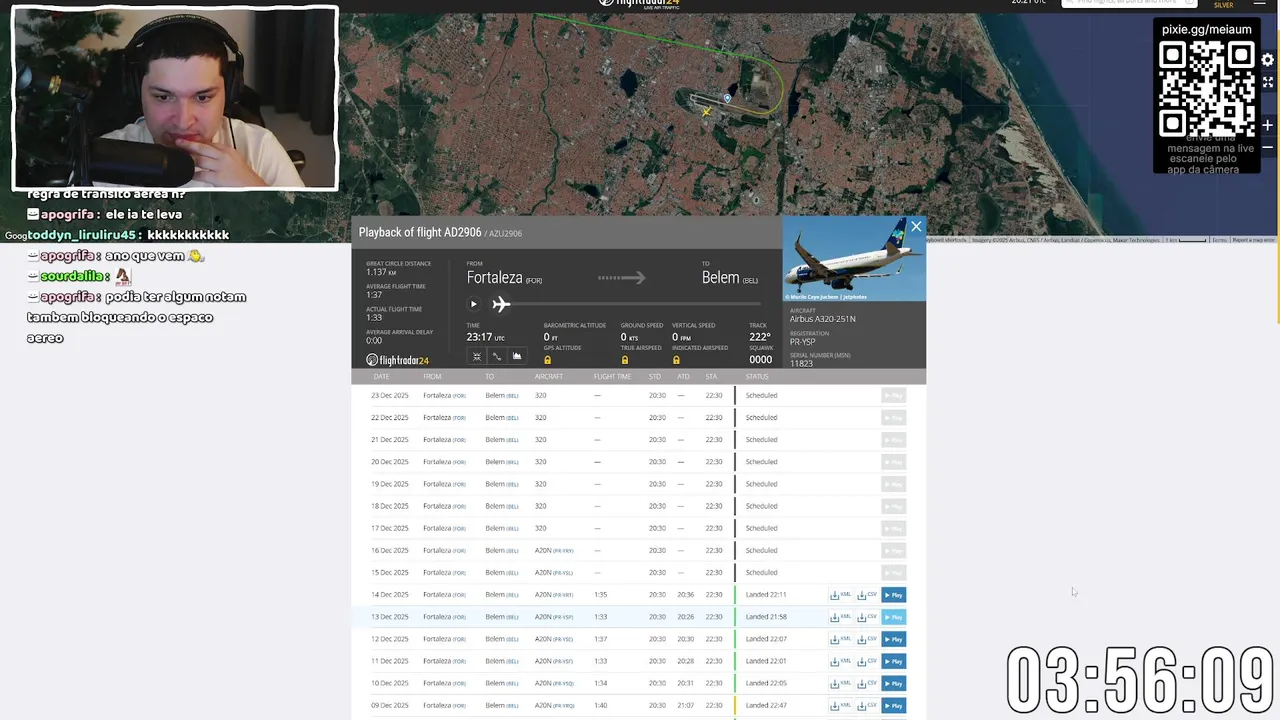Download the CSV for the 13 Dec flight
Image resolution: width=1280 pixels, height=720 pixels.
pos(867,617)
